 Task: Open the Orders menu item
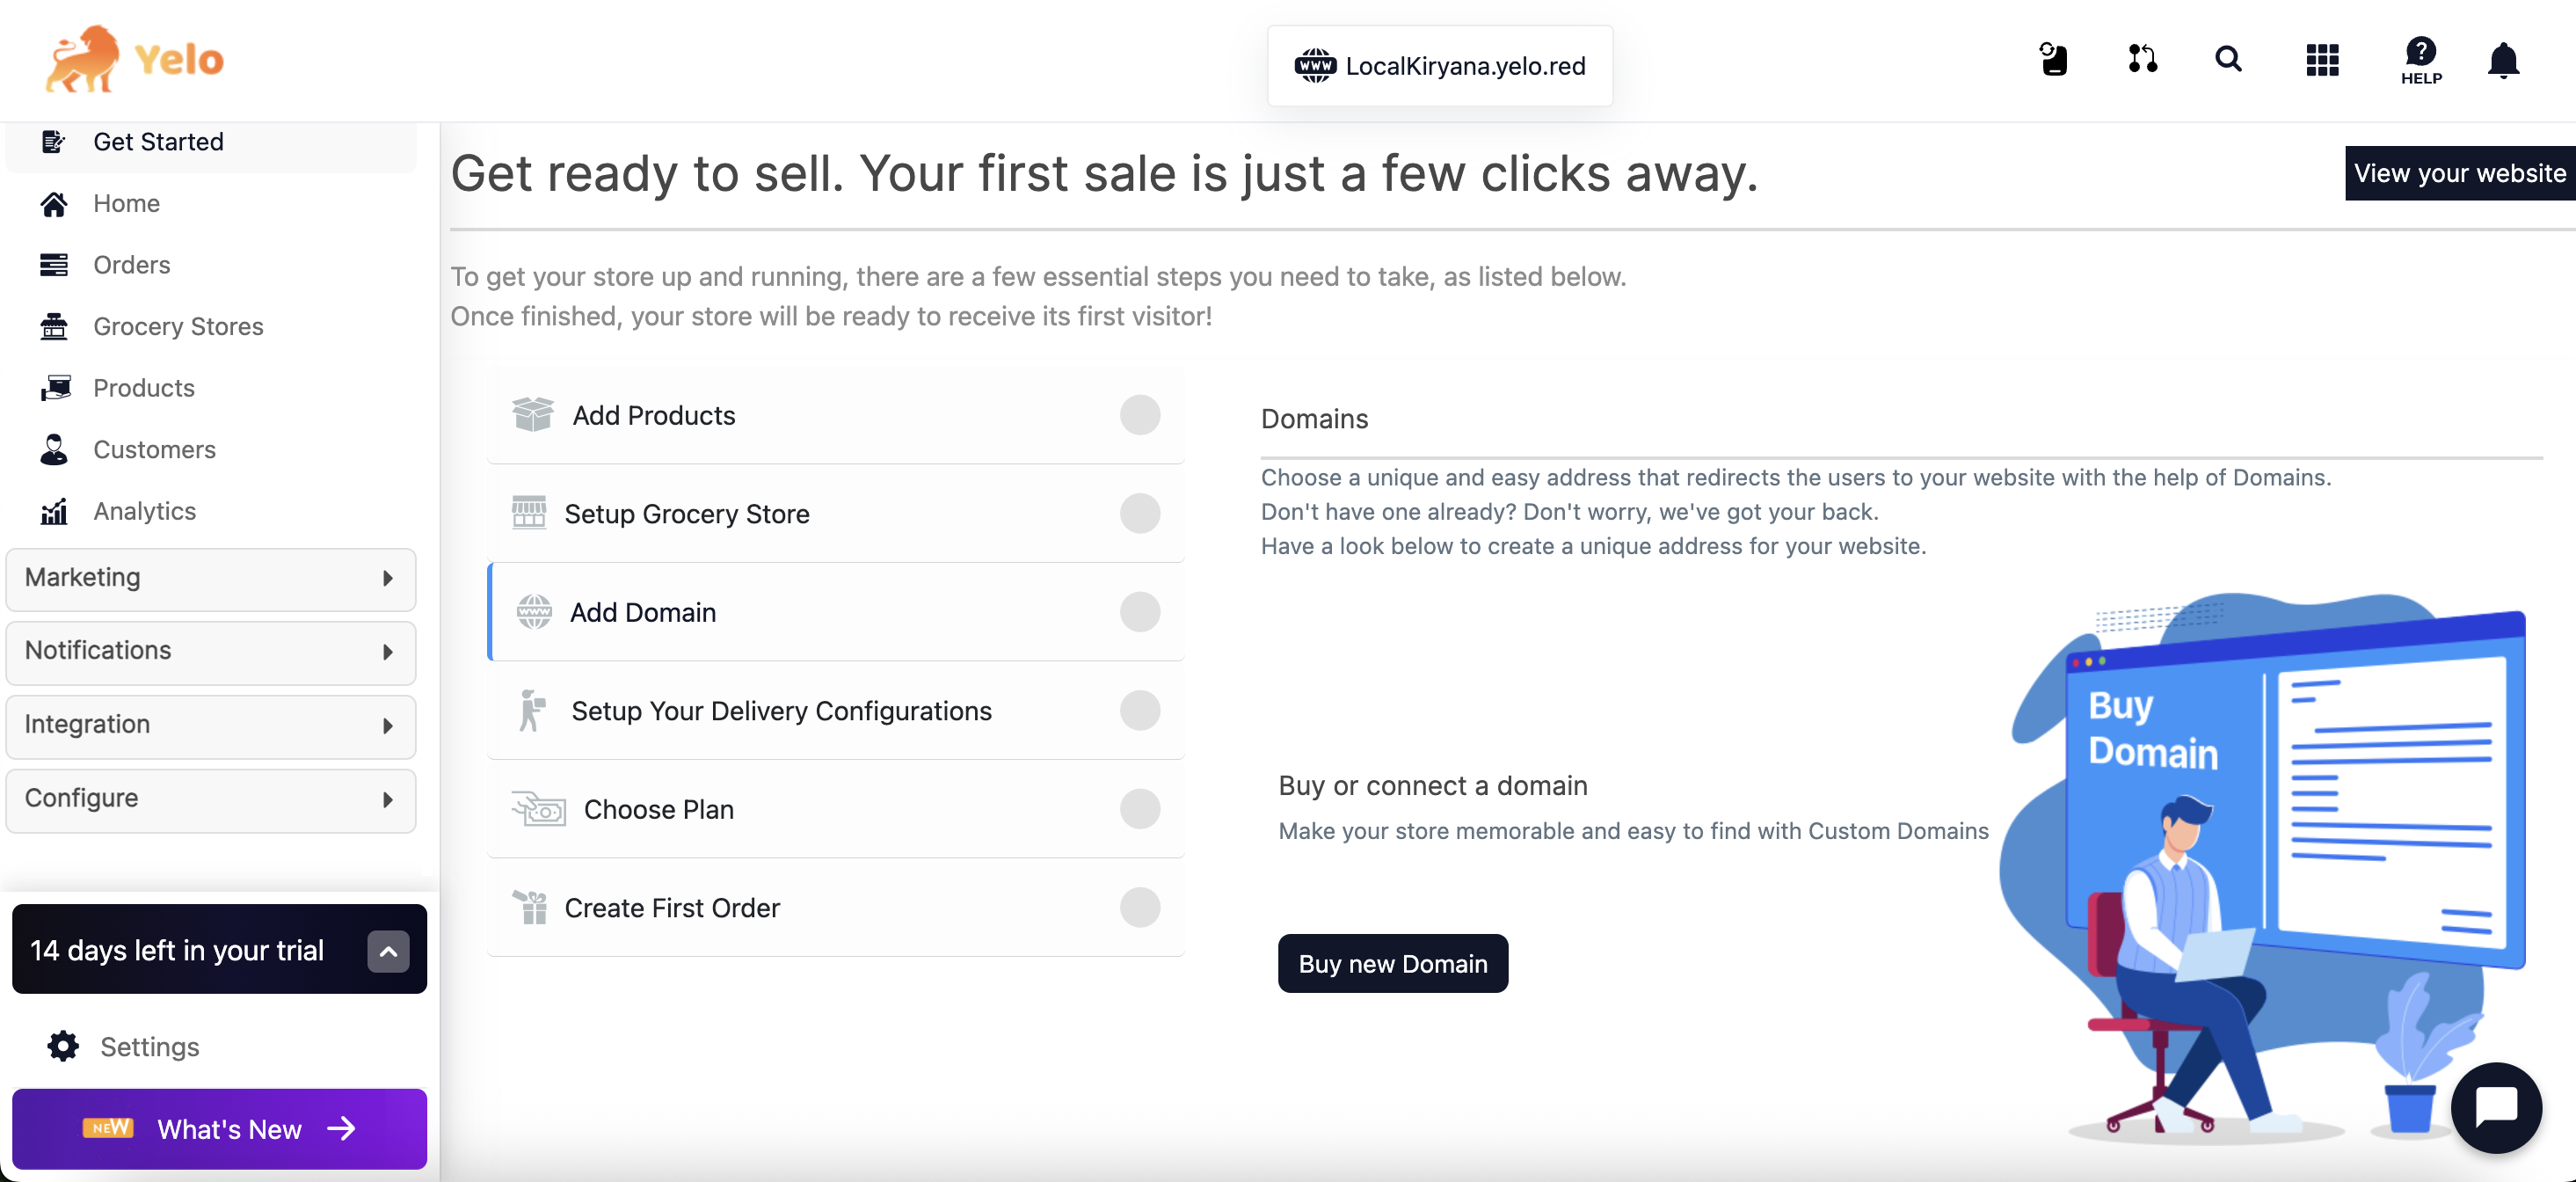click(133, 264)
